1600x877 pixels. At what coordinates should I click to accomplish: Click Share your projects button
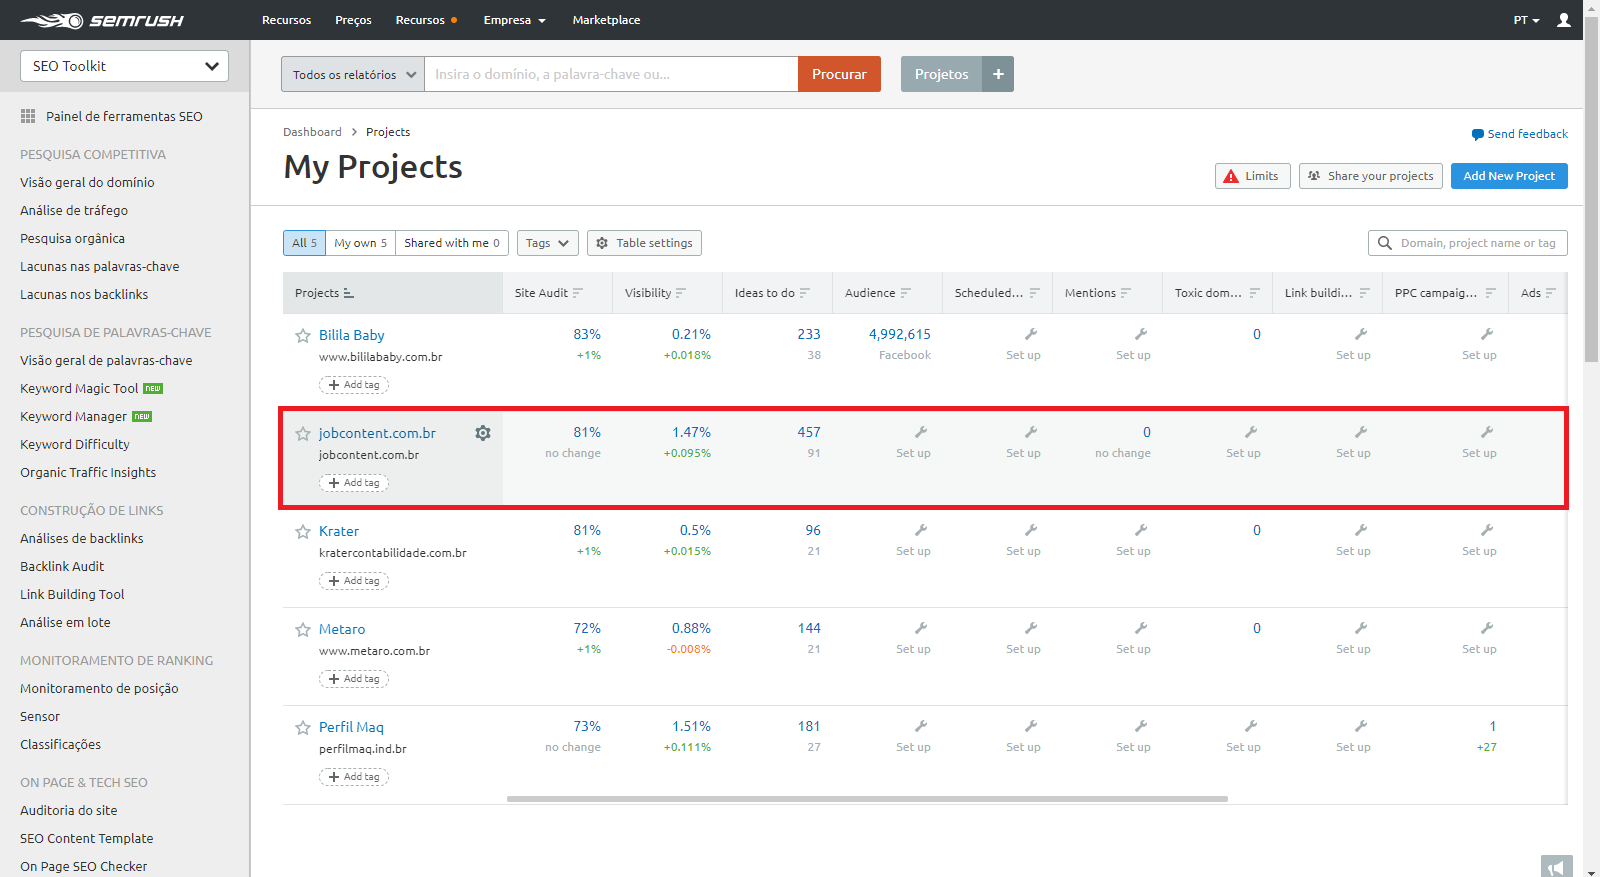[1370, 176]
